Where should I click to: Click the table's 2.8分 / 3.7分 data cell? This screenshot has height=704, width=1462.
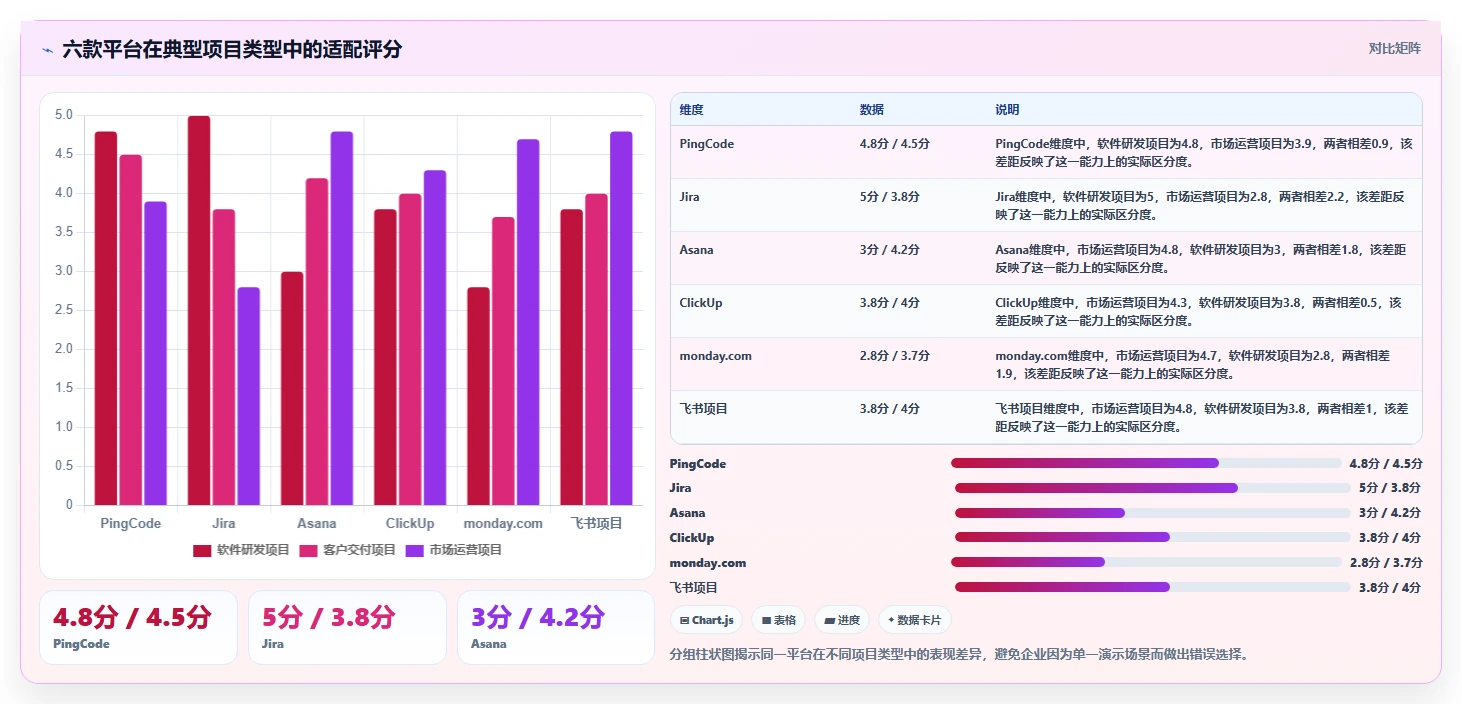895,356
